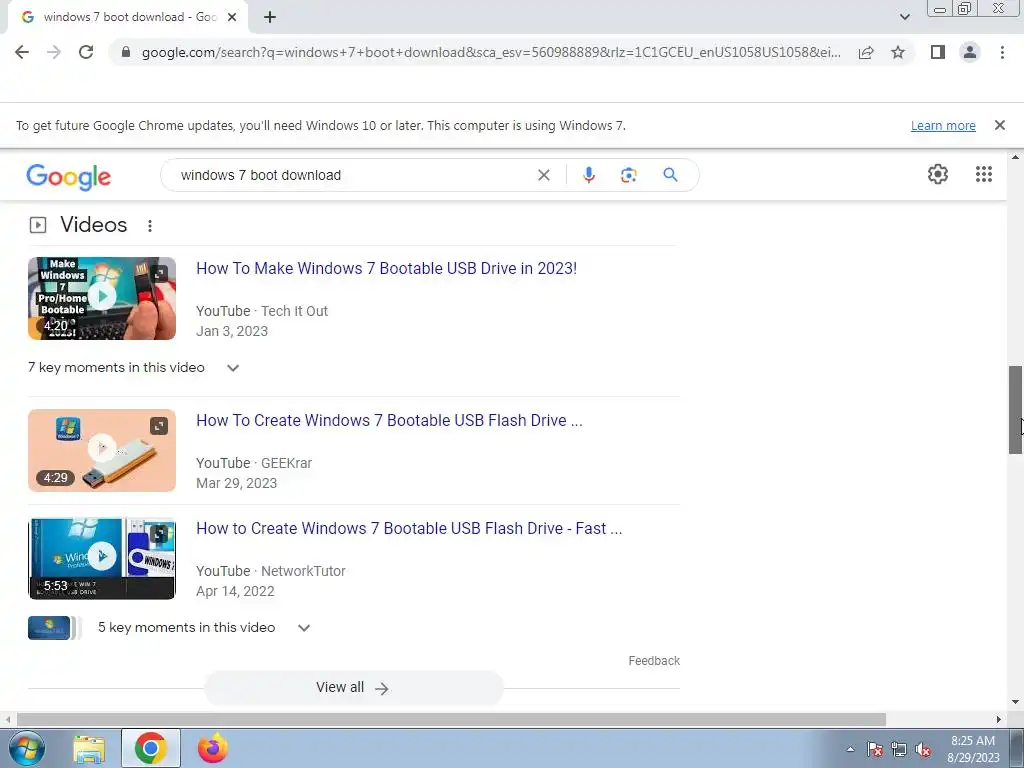Click the horizontal scrollbar thumb
The image size is (1024, 768).
pyautogui.click(x=451, y=719)
